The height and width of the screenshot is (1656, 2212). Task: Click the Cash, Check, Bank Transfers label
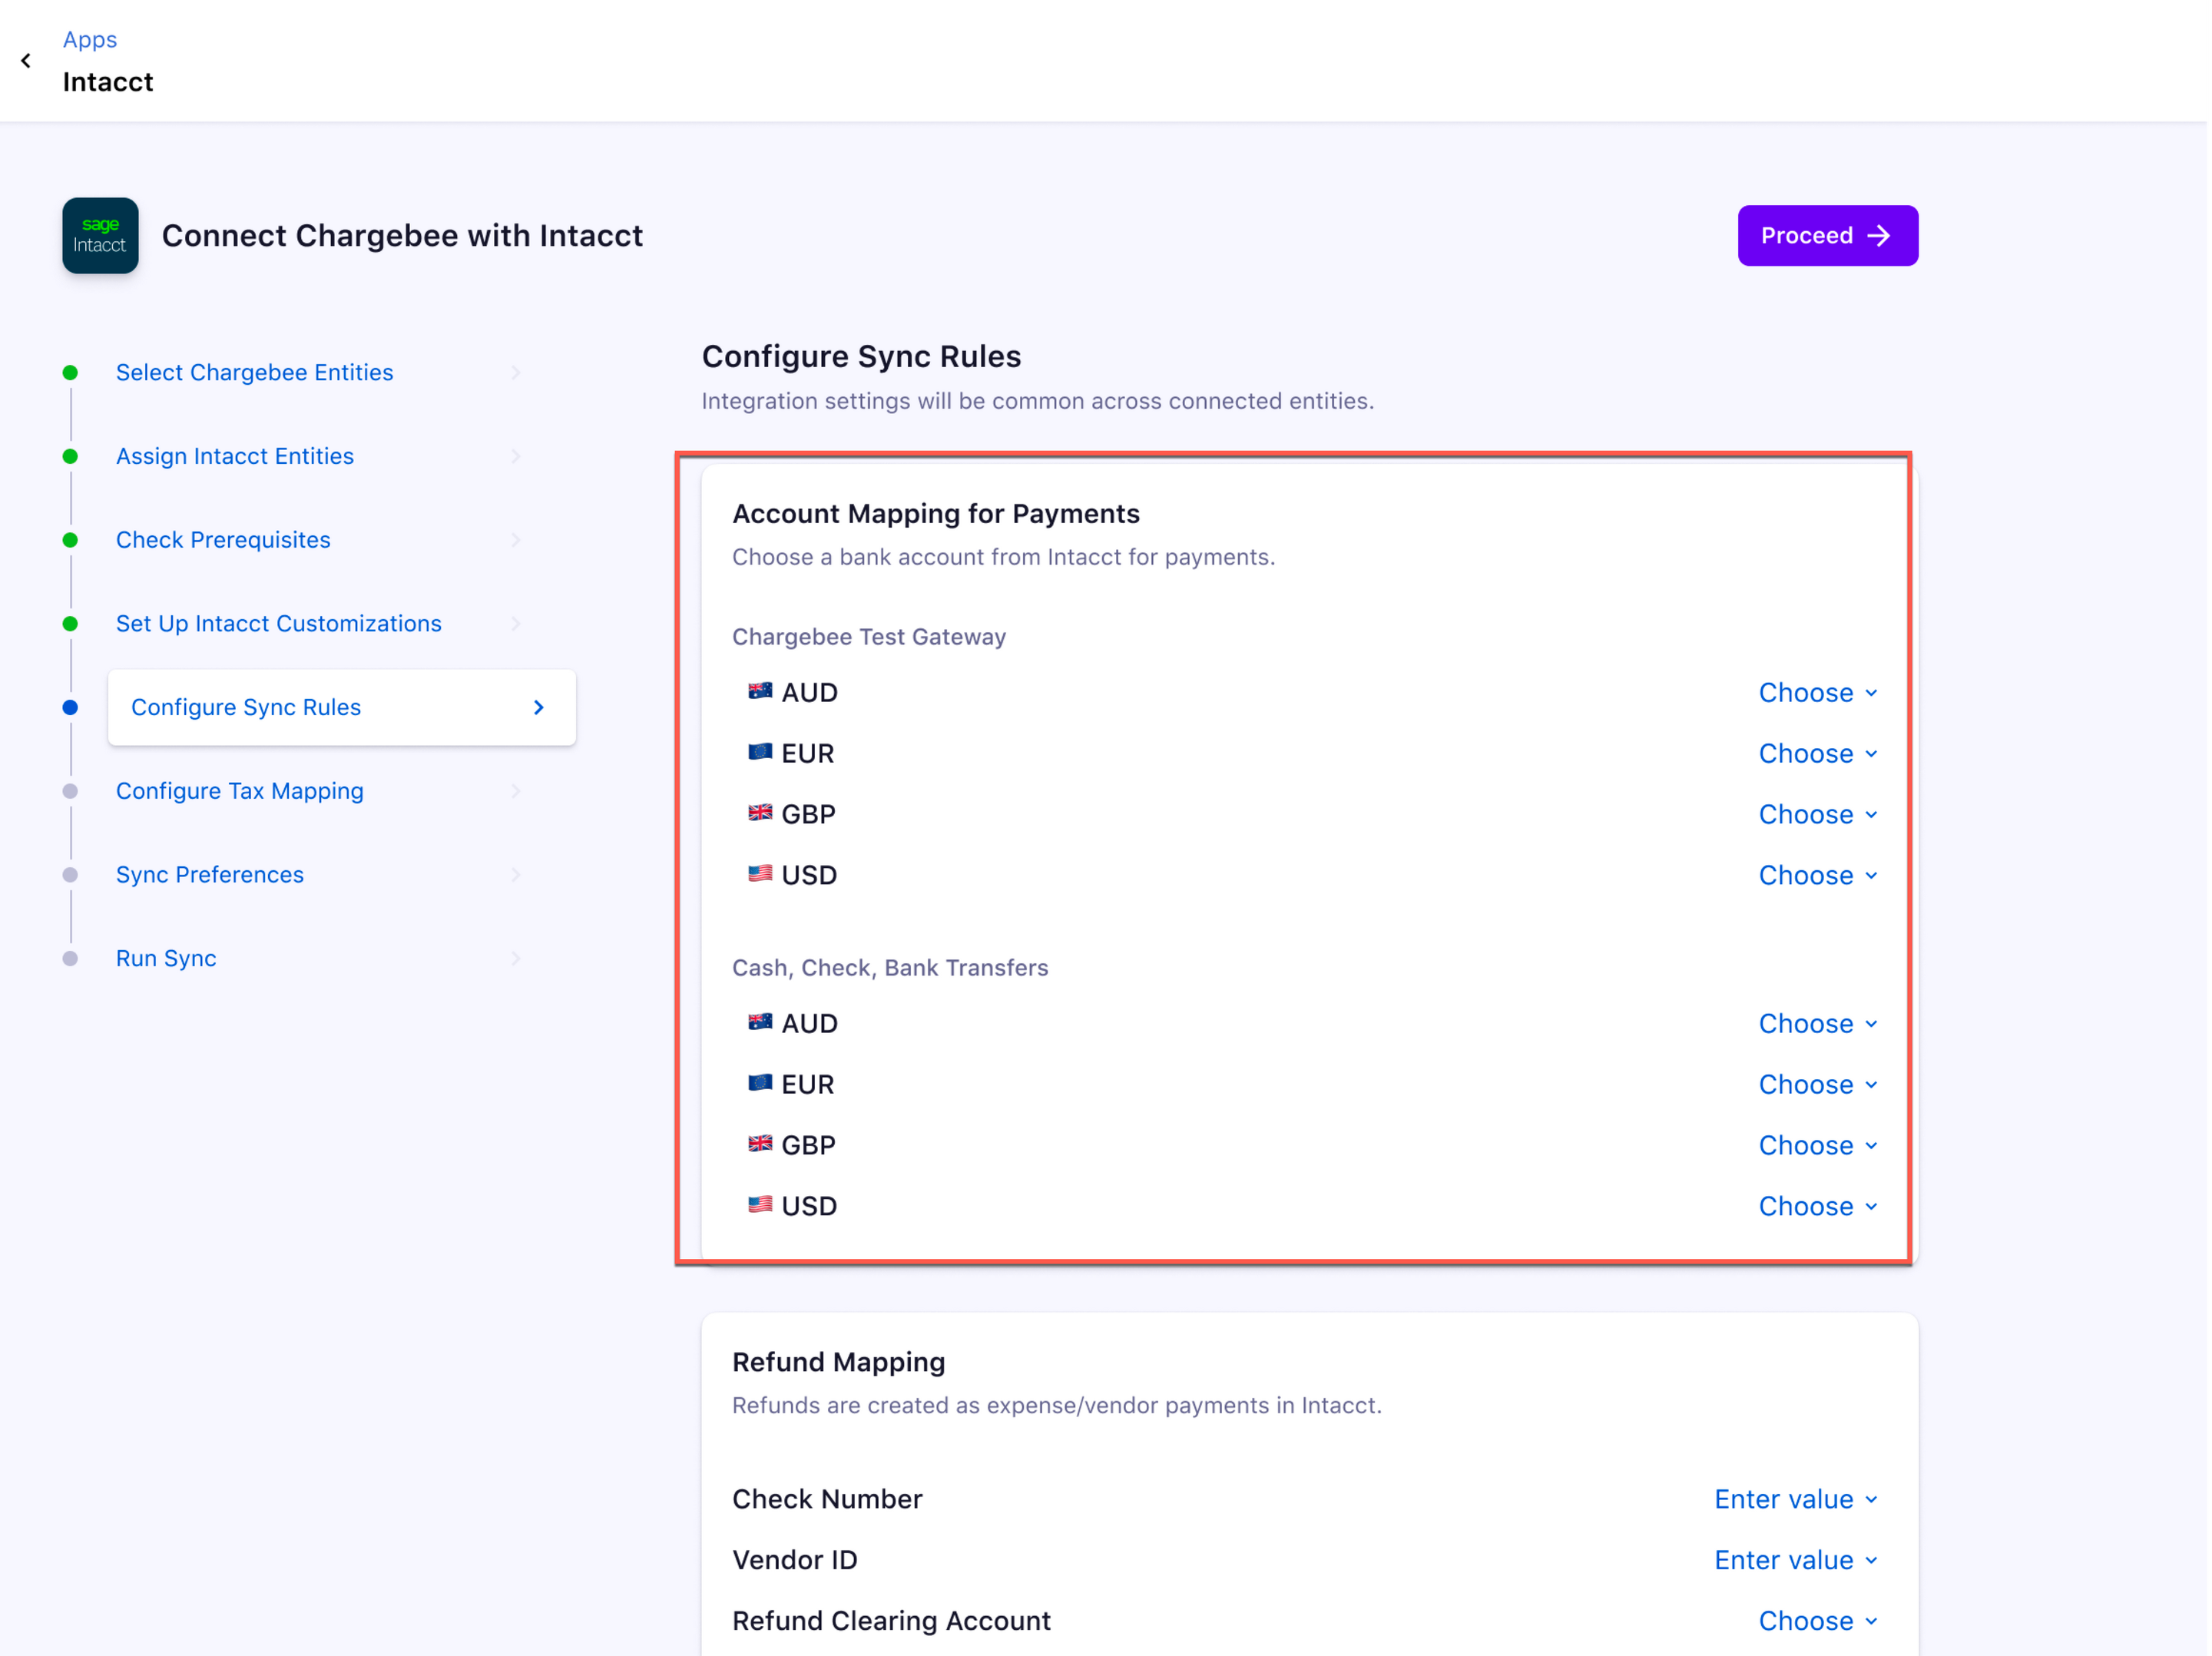pos(892,969)
